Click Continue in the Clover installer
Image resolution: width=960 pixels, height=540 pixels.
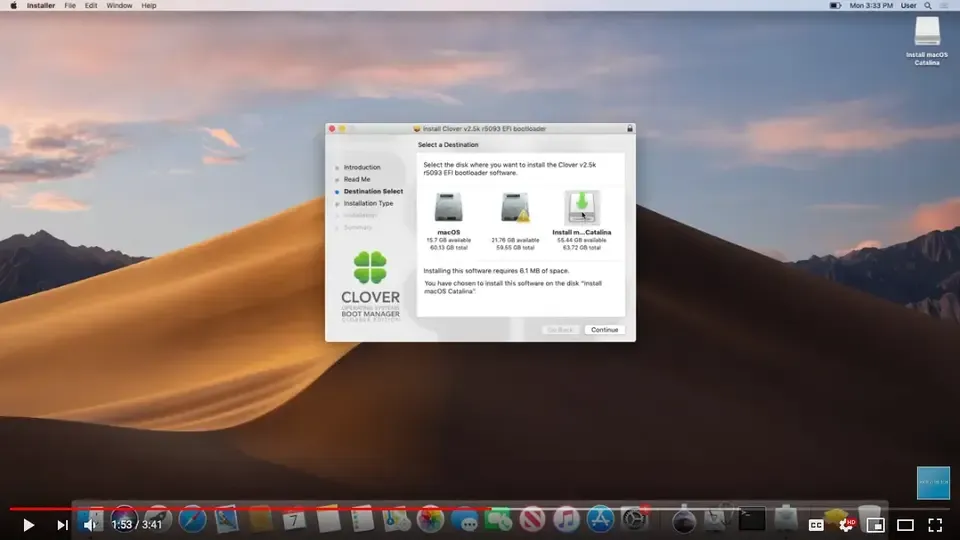(604, 330)
